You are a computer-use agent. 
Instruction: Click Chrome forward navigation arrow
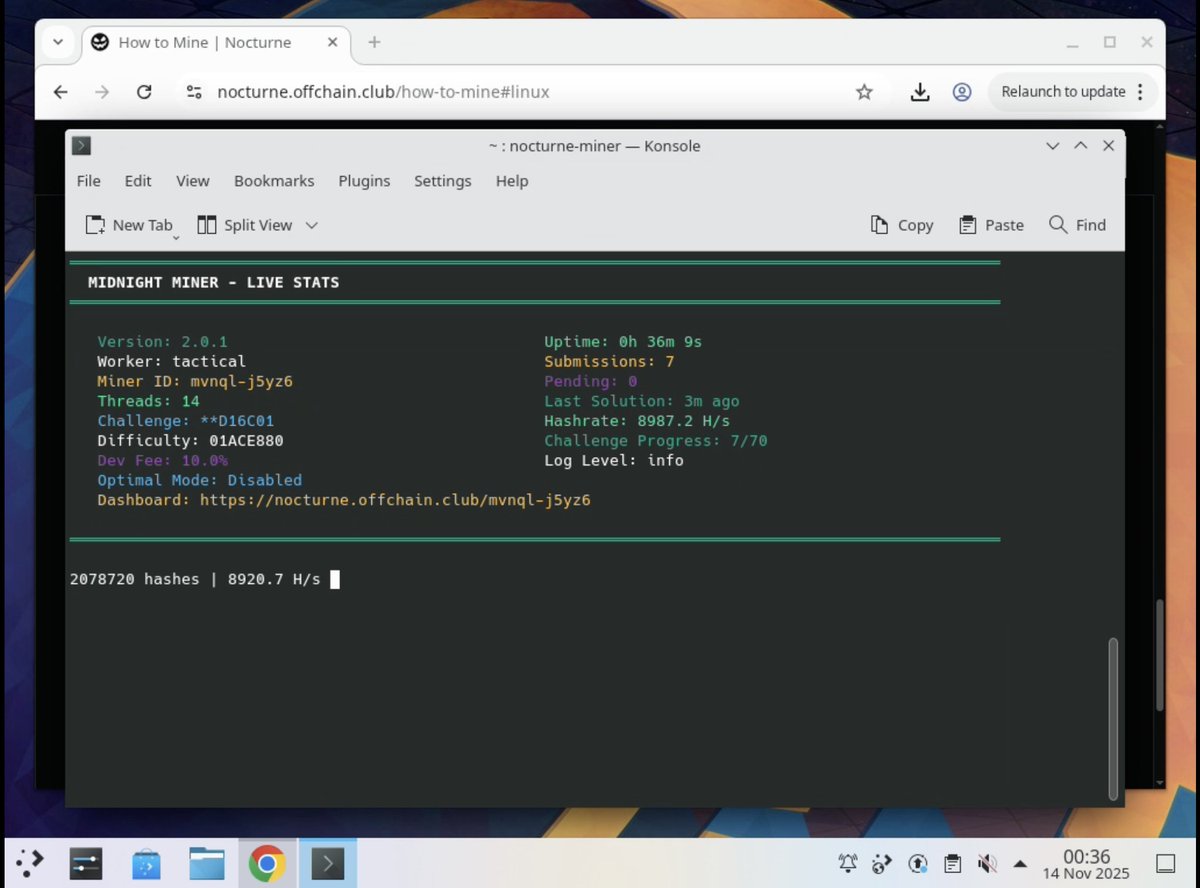point(102,92)
